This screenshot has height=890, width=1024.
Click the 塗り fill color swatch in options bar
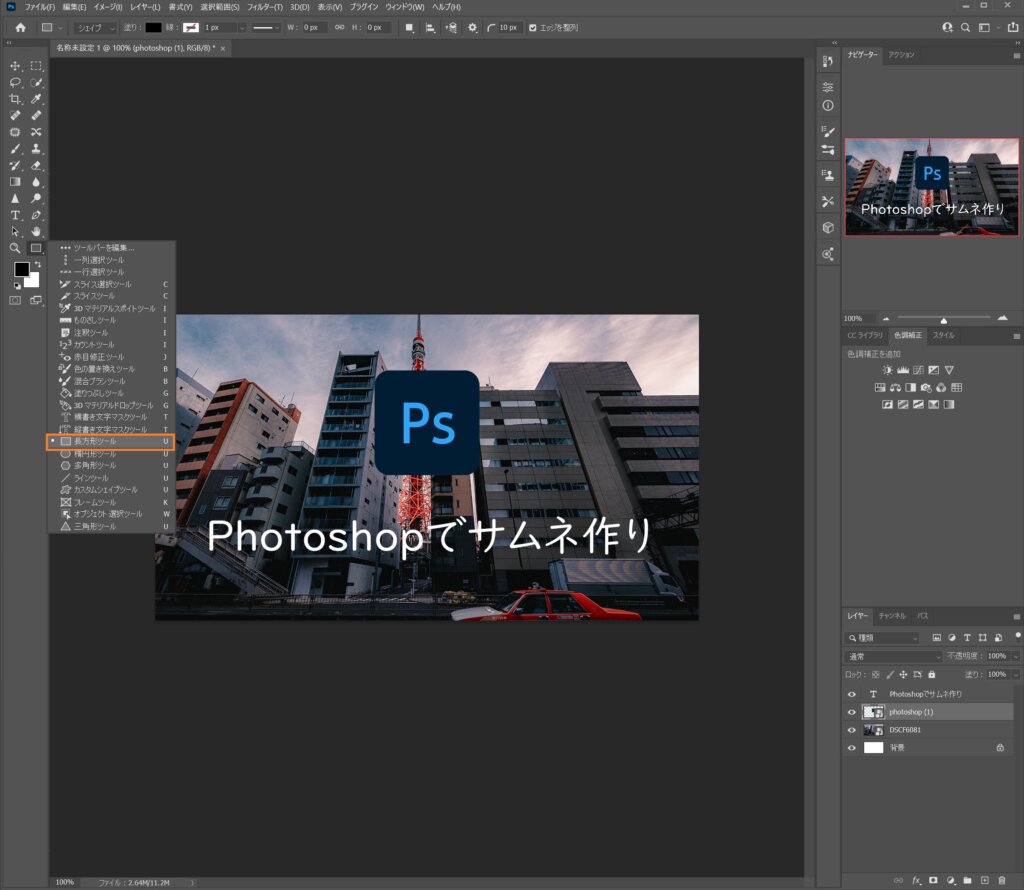tap(153, 27)
